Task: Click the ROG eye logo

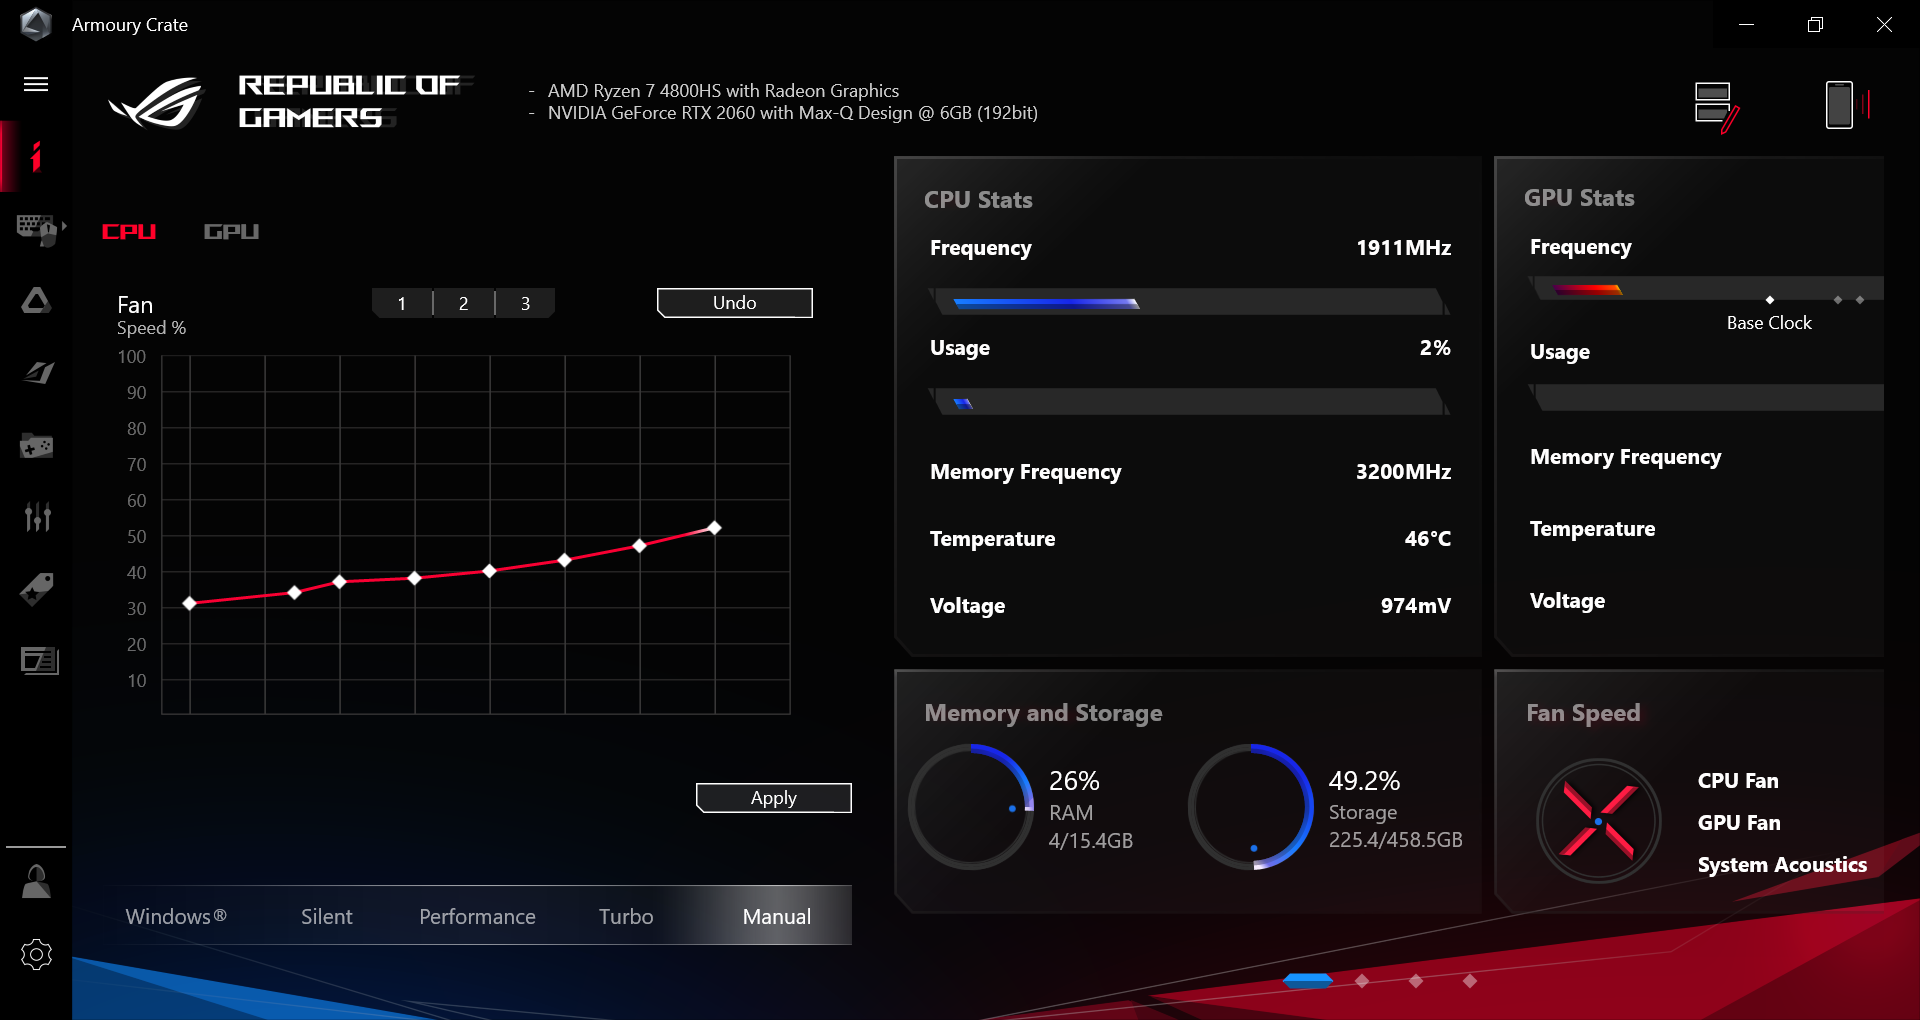Action: pyautogui.click(x=156, y=102)
